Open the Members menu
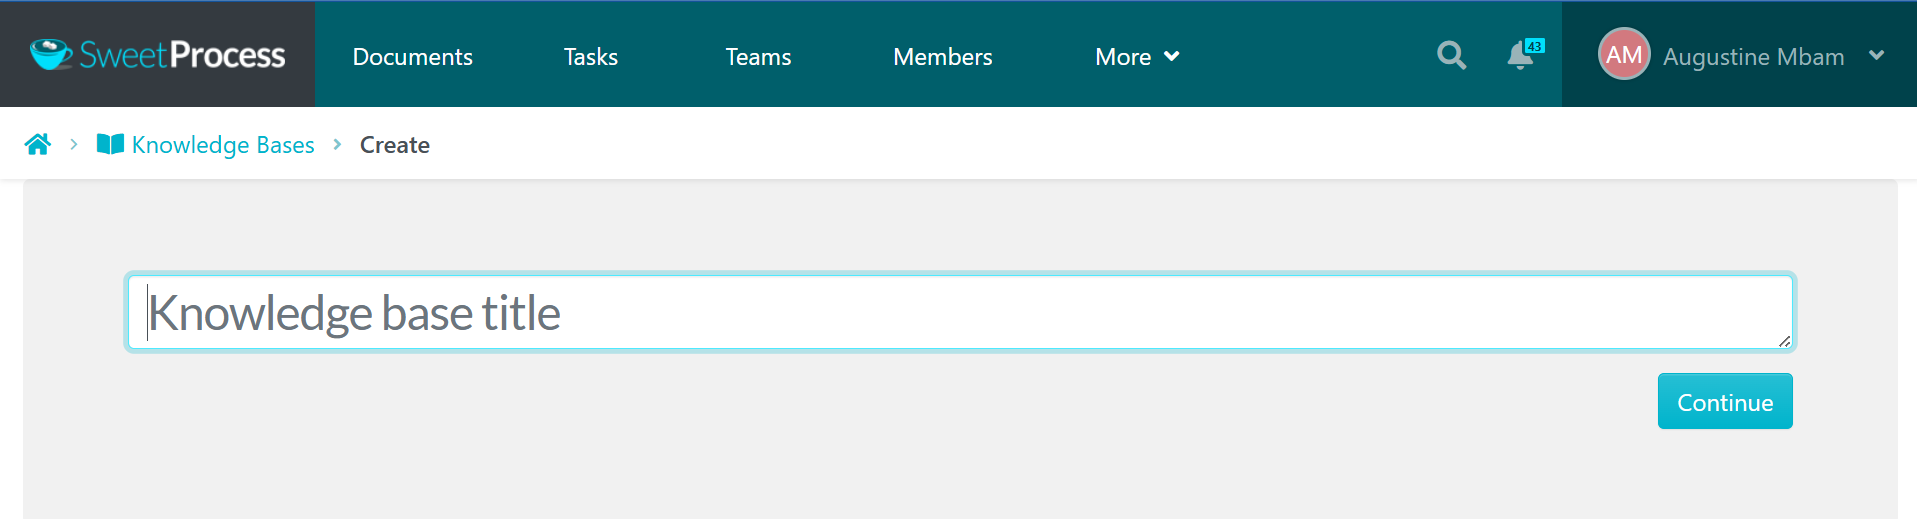This screenshot has width=1917, height=519. coord(943,57)
